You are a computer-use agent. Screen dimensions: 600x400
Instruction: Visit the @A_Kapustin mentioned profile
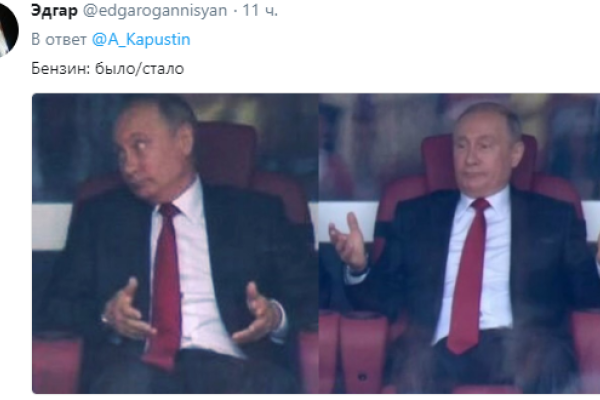pos(141,39)
